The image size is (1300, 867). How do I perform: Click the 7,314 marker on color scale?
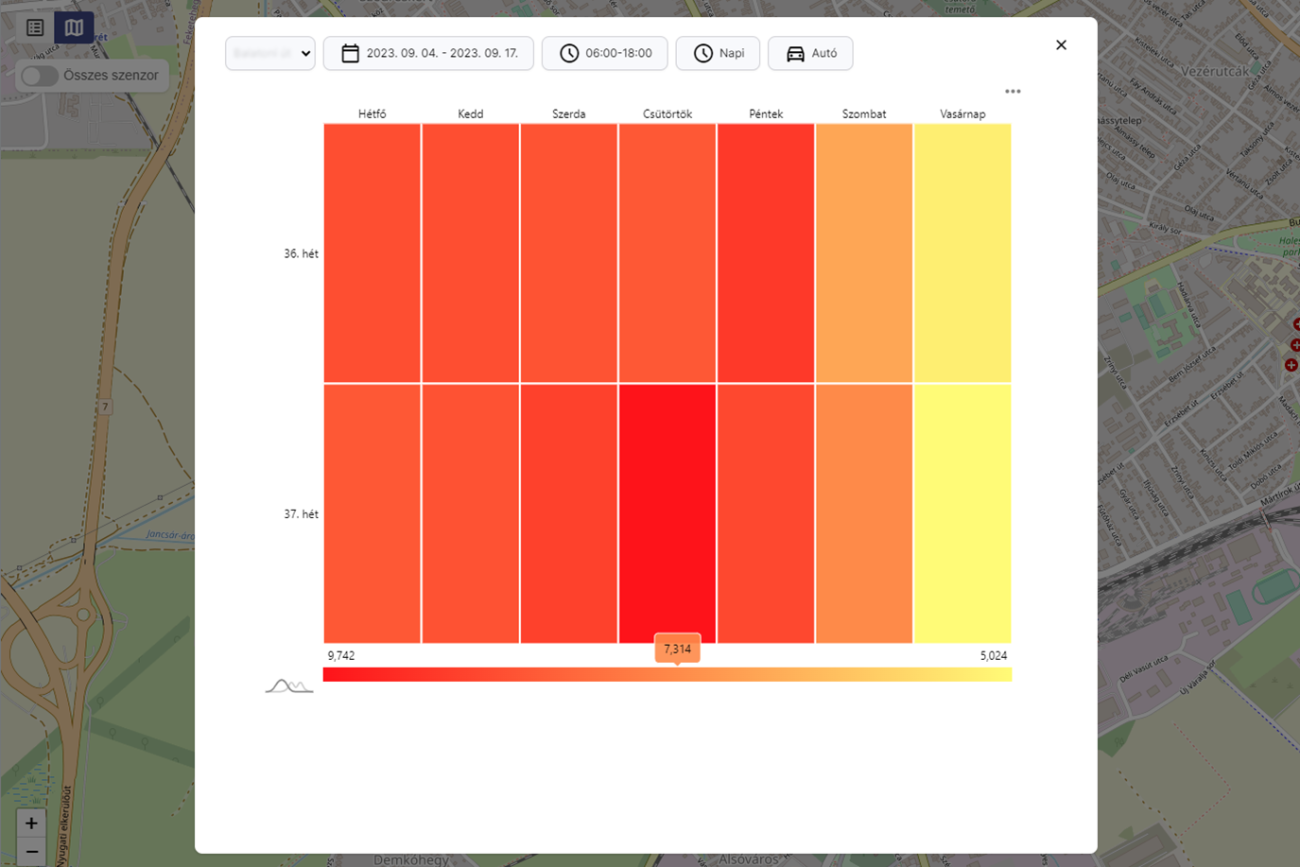tap(677, 649)
